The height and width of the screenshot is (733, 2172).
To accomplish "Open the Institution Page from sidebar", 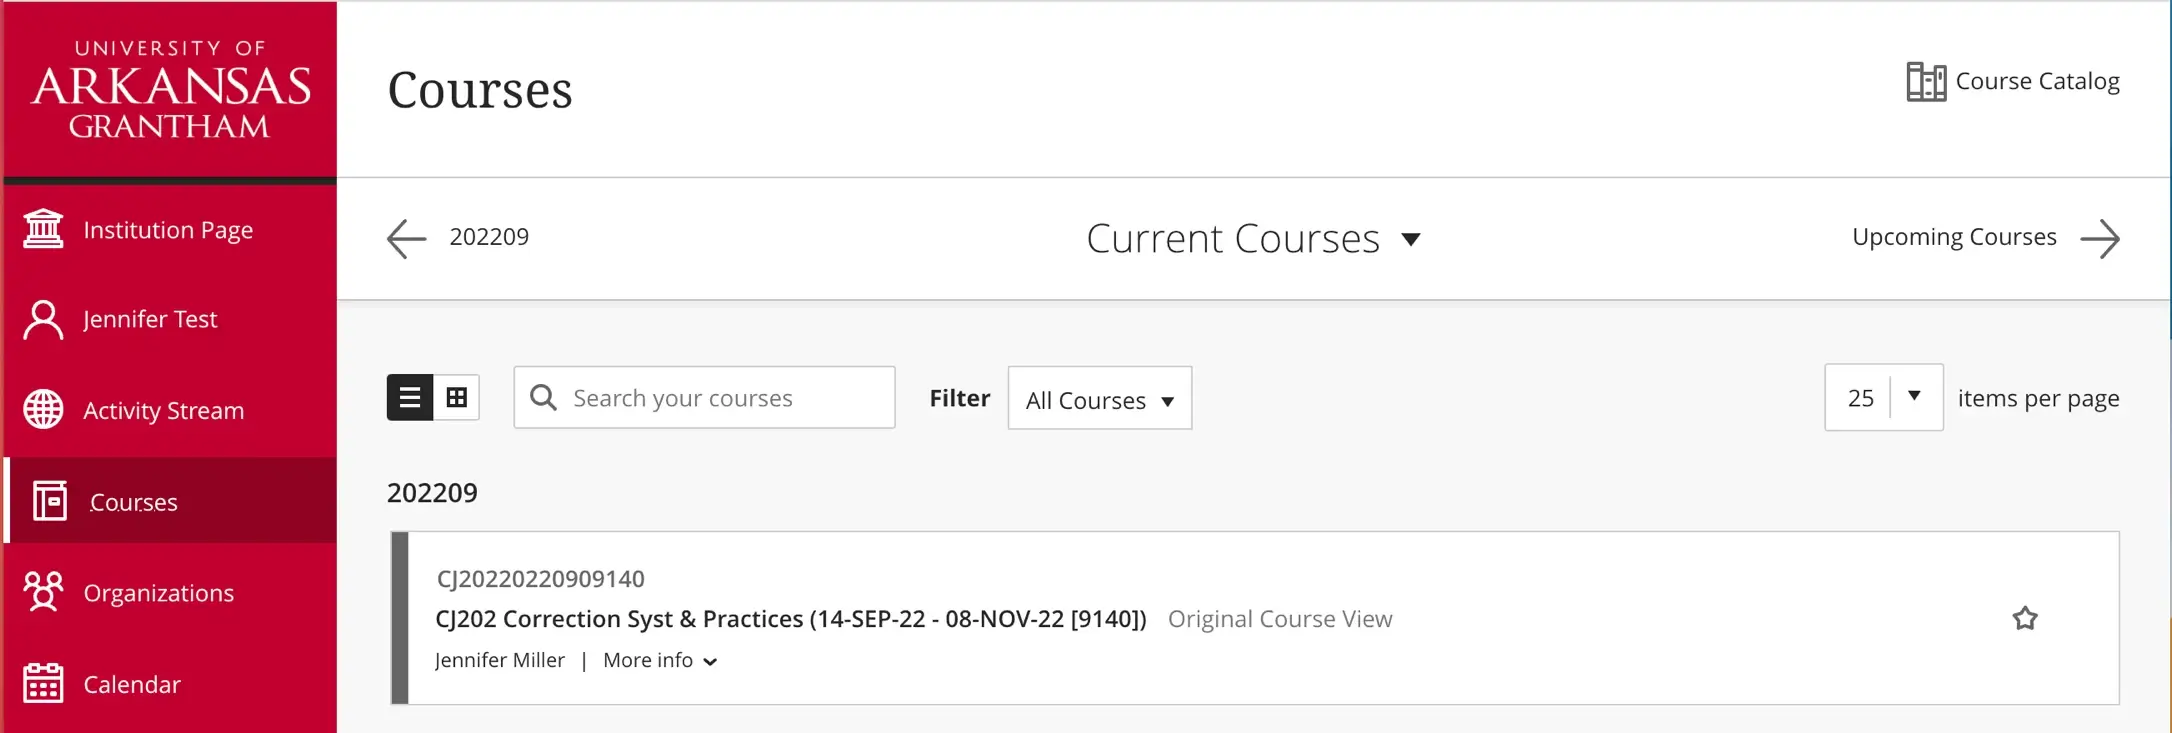I will (167, 229).
